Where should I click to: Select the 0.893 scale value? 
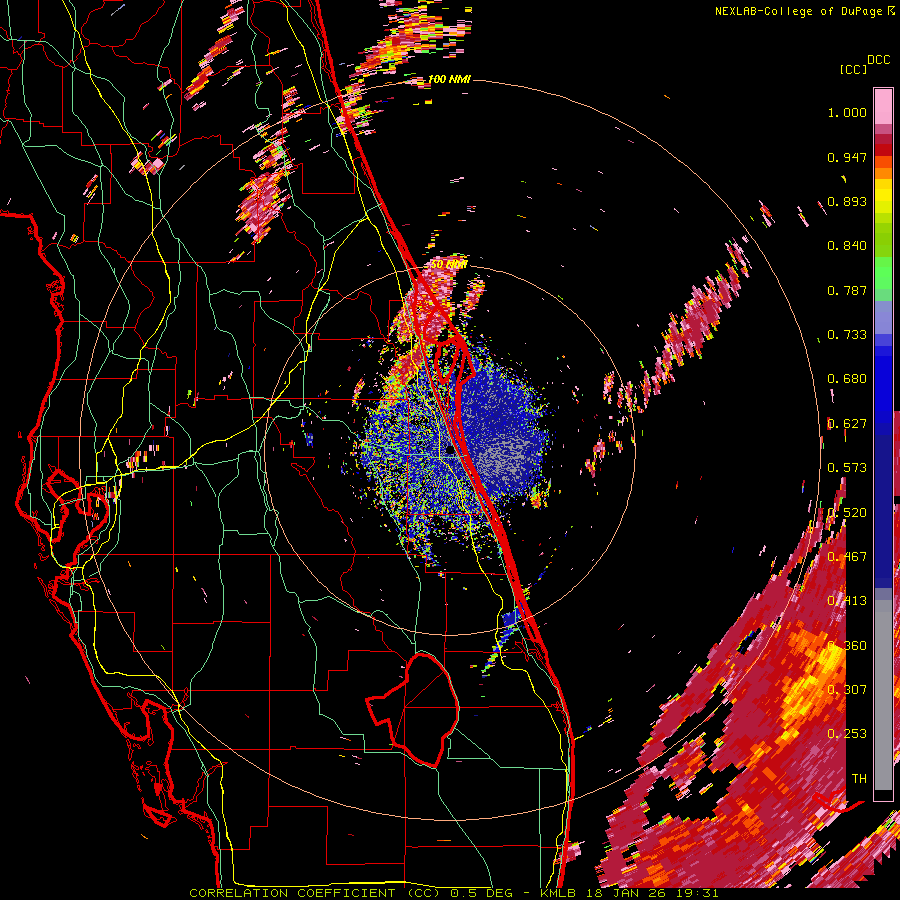tap(847, 201)
